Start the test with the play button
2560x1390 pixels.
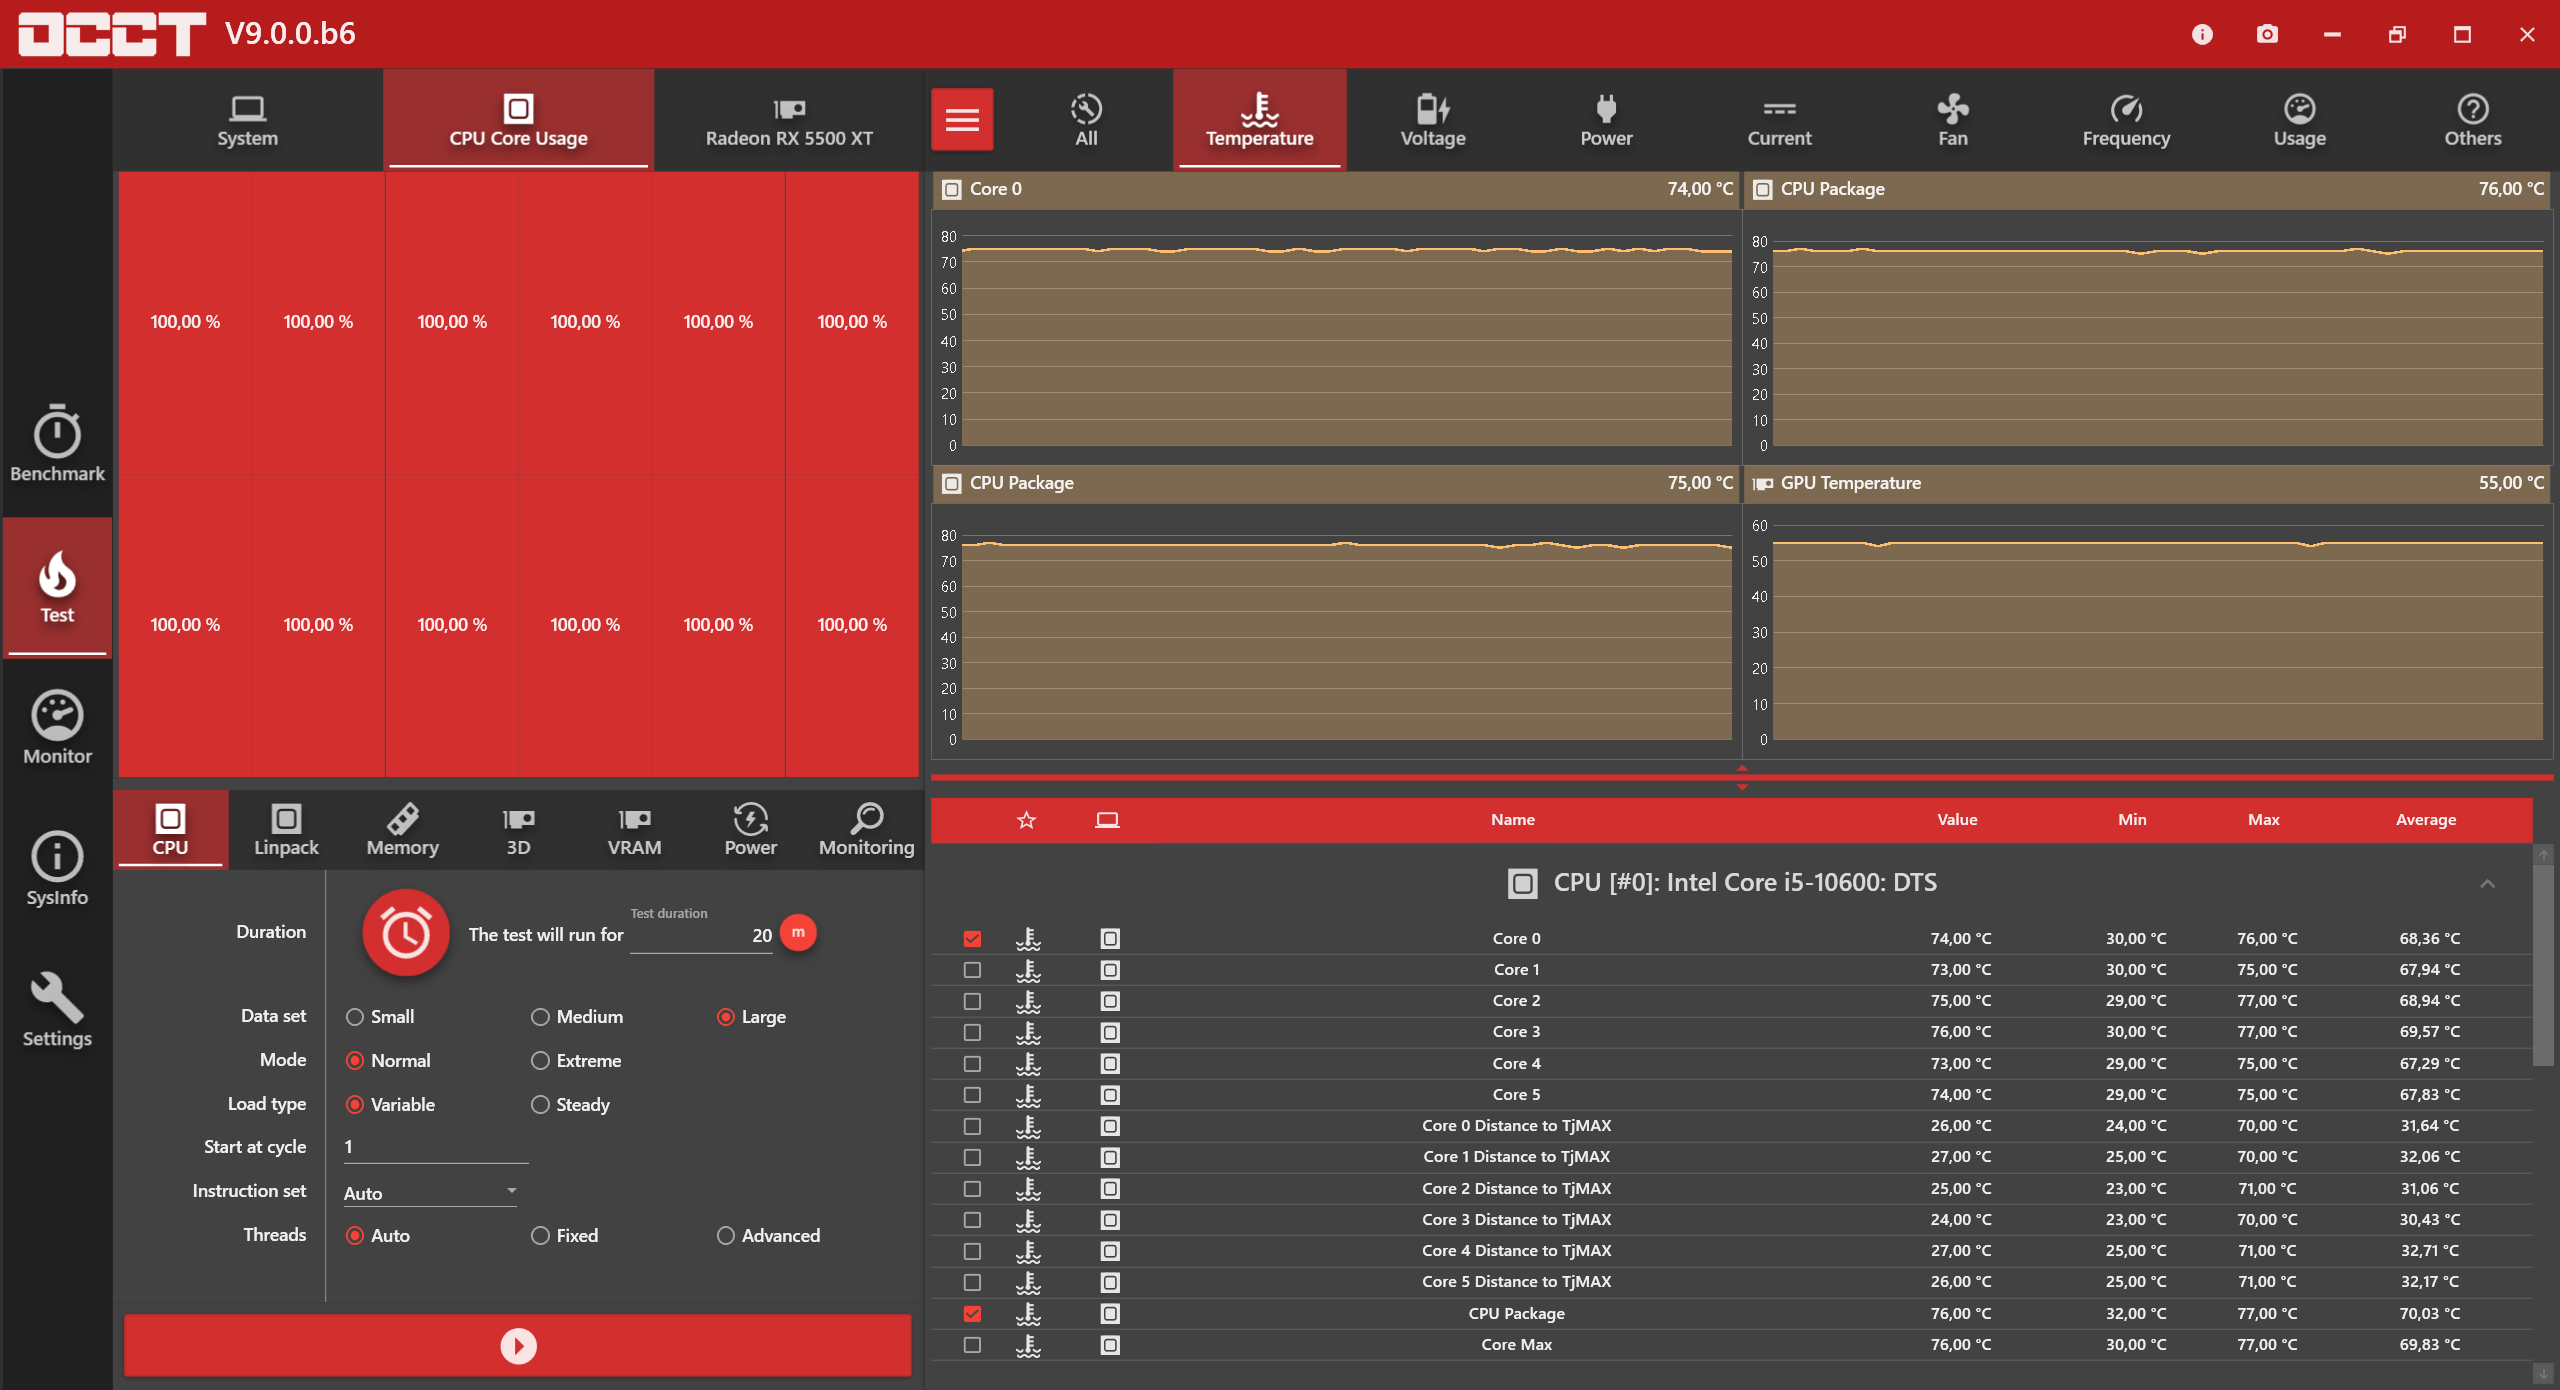[x=517, y=1346]
